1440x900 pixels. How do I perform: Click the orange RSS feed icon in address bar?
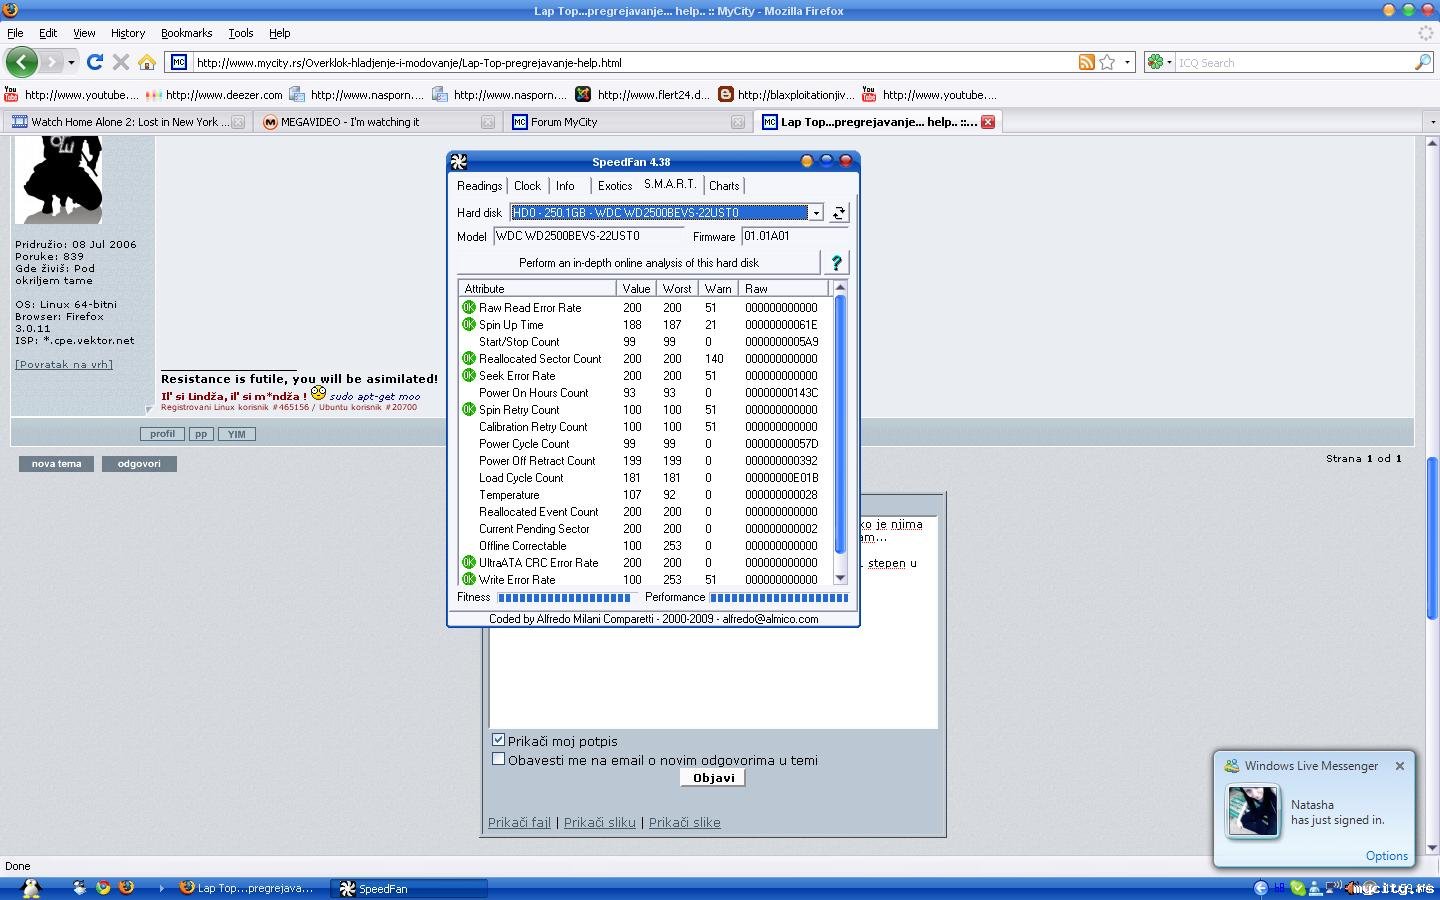[1086, 62]
